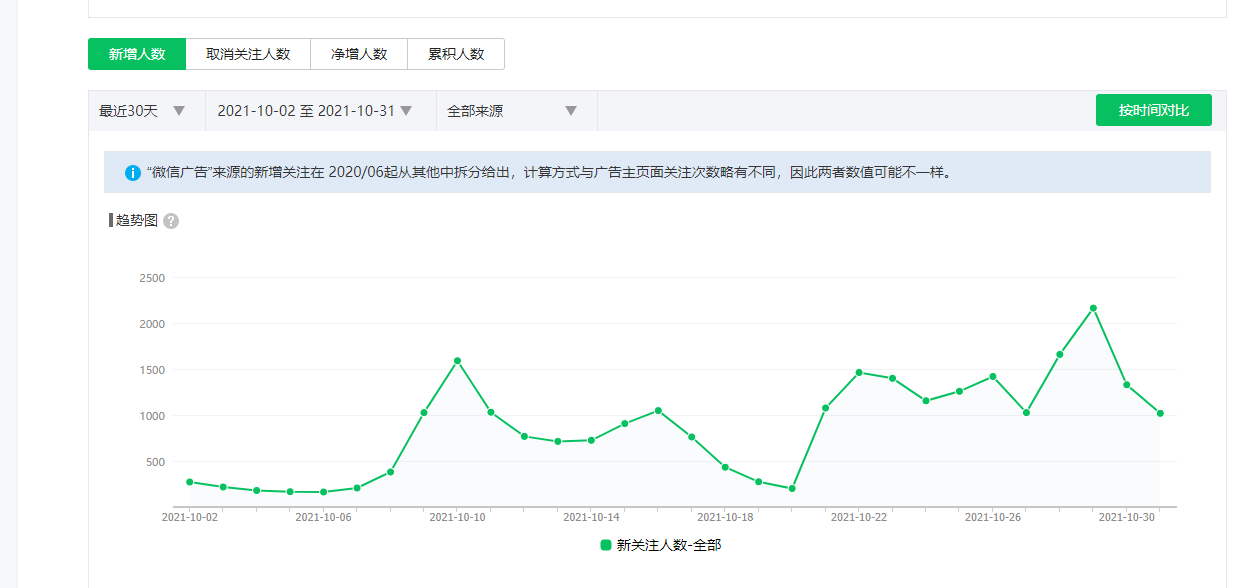Select the first data point at 2021-10-02
This screenshot has width=1251, height=588.
pyautogui.click(x=189, y=482)
